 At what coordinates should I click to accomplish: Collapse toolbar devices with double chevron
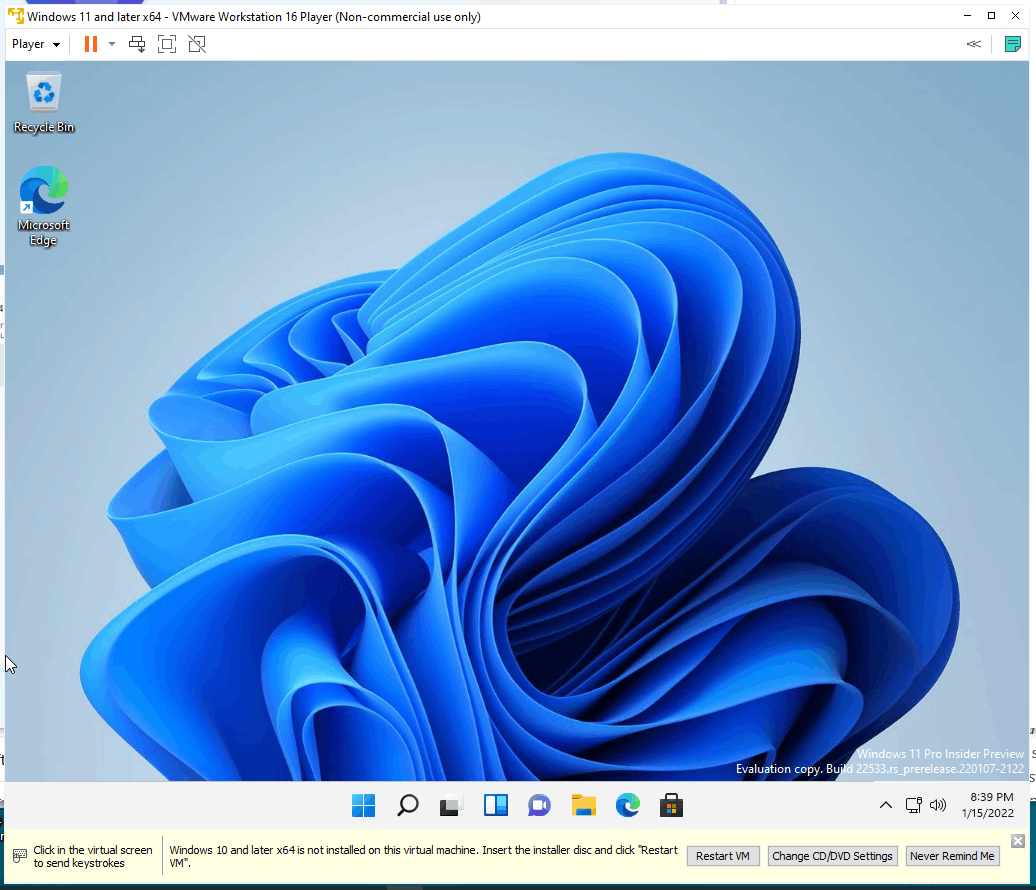(x=973, y=44)
